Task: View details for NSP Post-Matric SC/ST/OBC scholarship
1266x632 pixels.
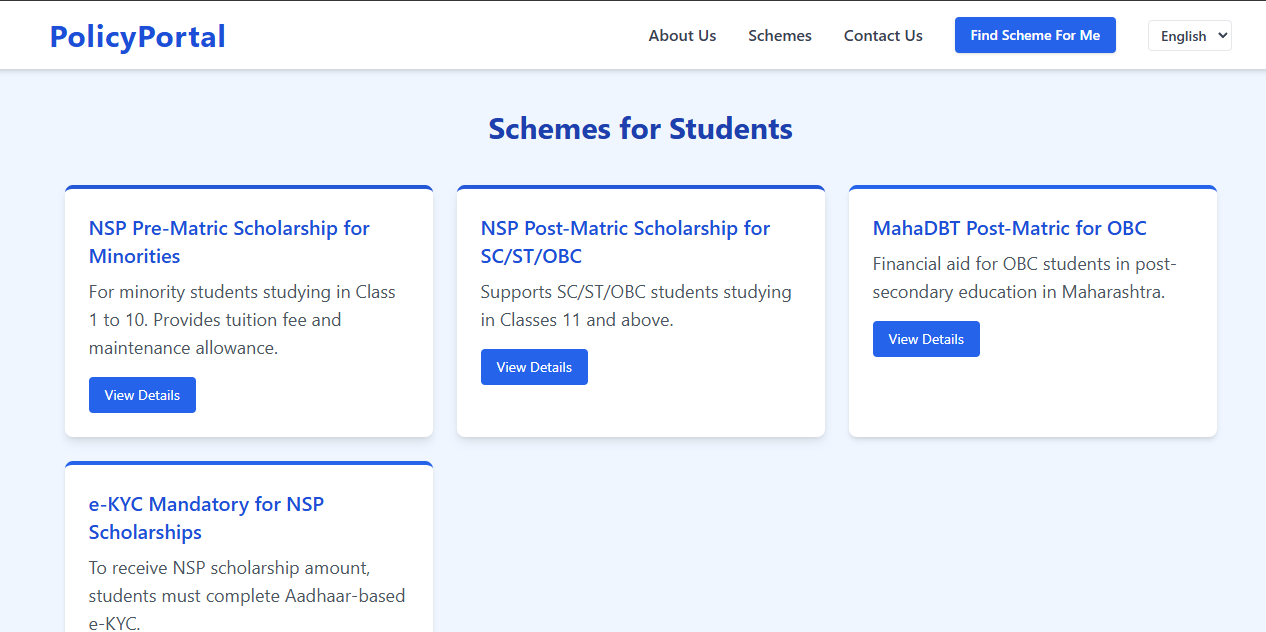Action: point(534,367)
